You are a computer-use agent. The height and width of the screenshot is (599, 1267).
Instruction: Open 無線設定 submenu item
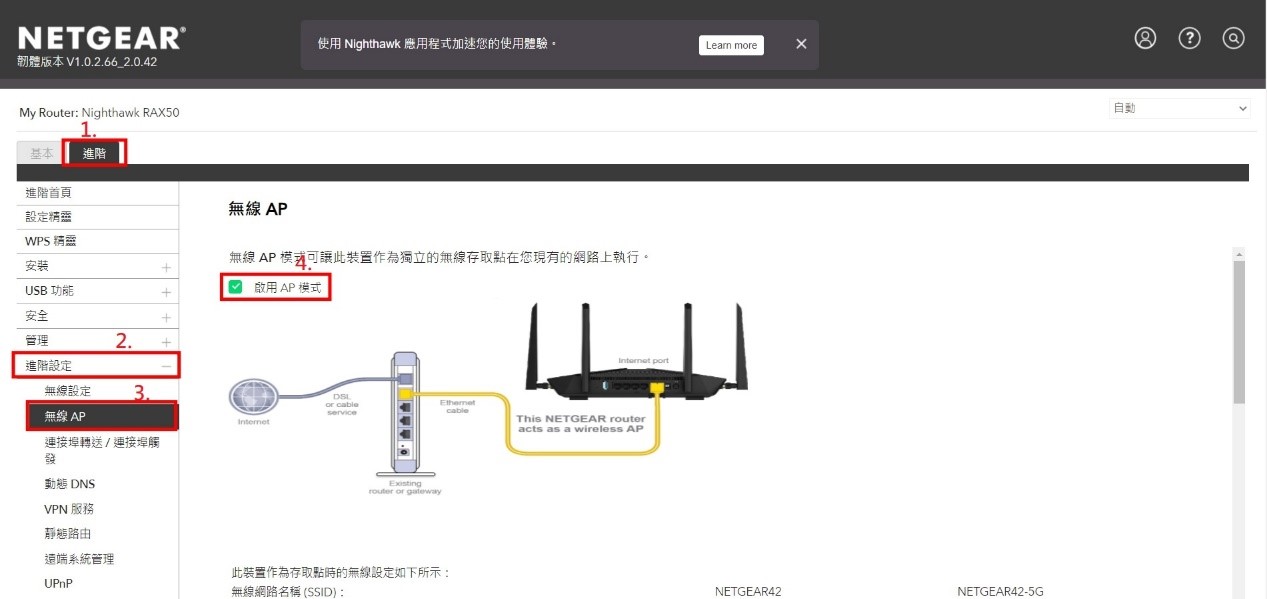click(x=68, y=391)
